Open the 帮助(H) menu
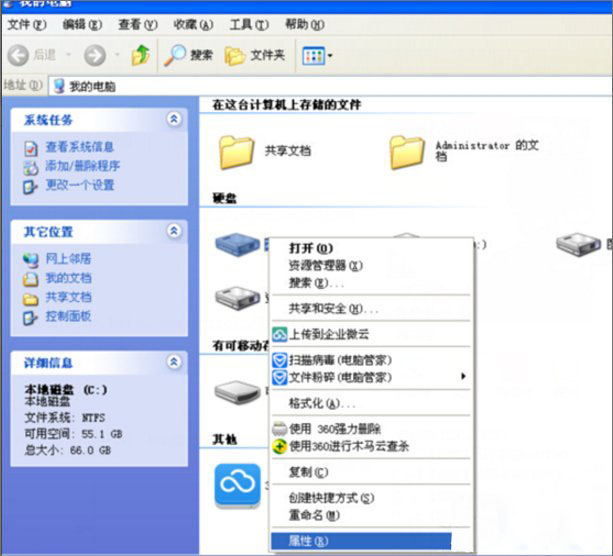The height and width of the screenshot is (556, 613). click(305, 25)
